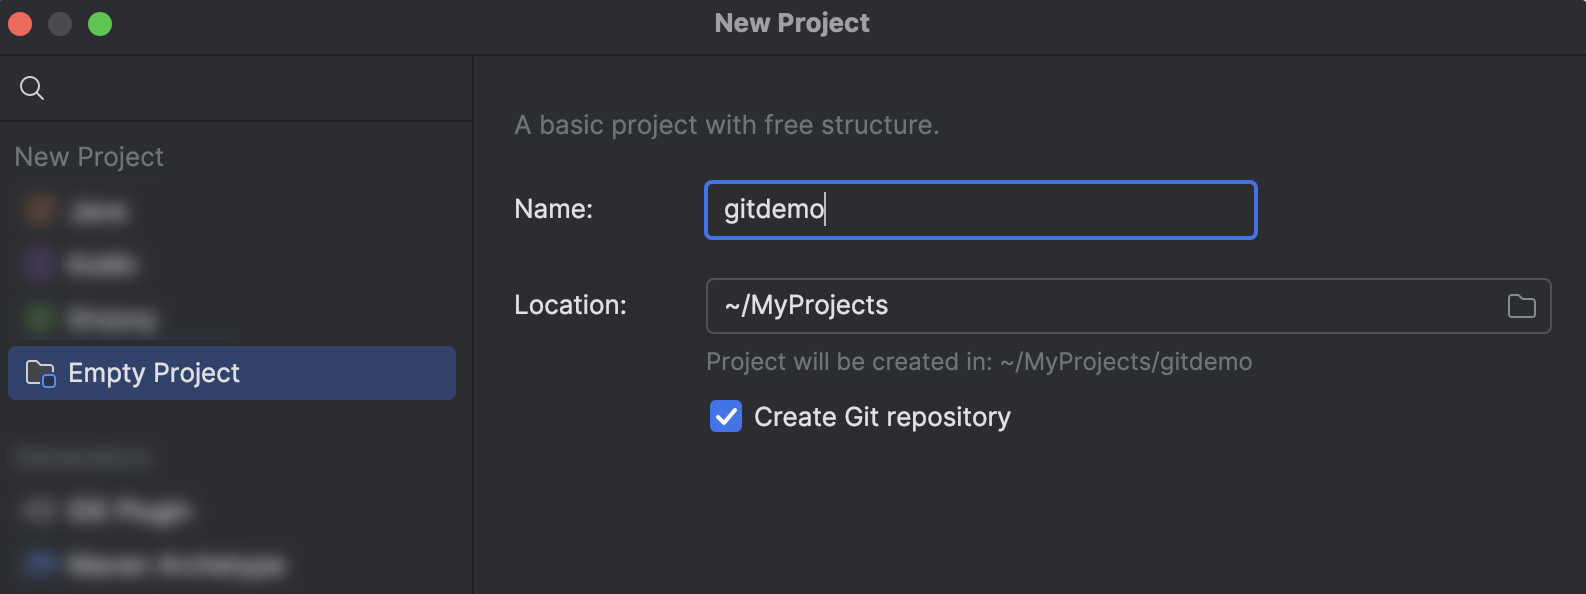1586x594 pixels.
Task: Click inside the Name input field
Action: (x=980, y=210)
